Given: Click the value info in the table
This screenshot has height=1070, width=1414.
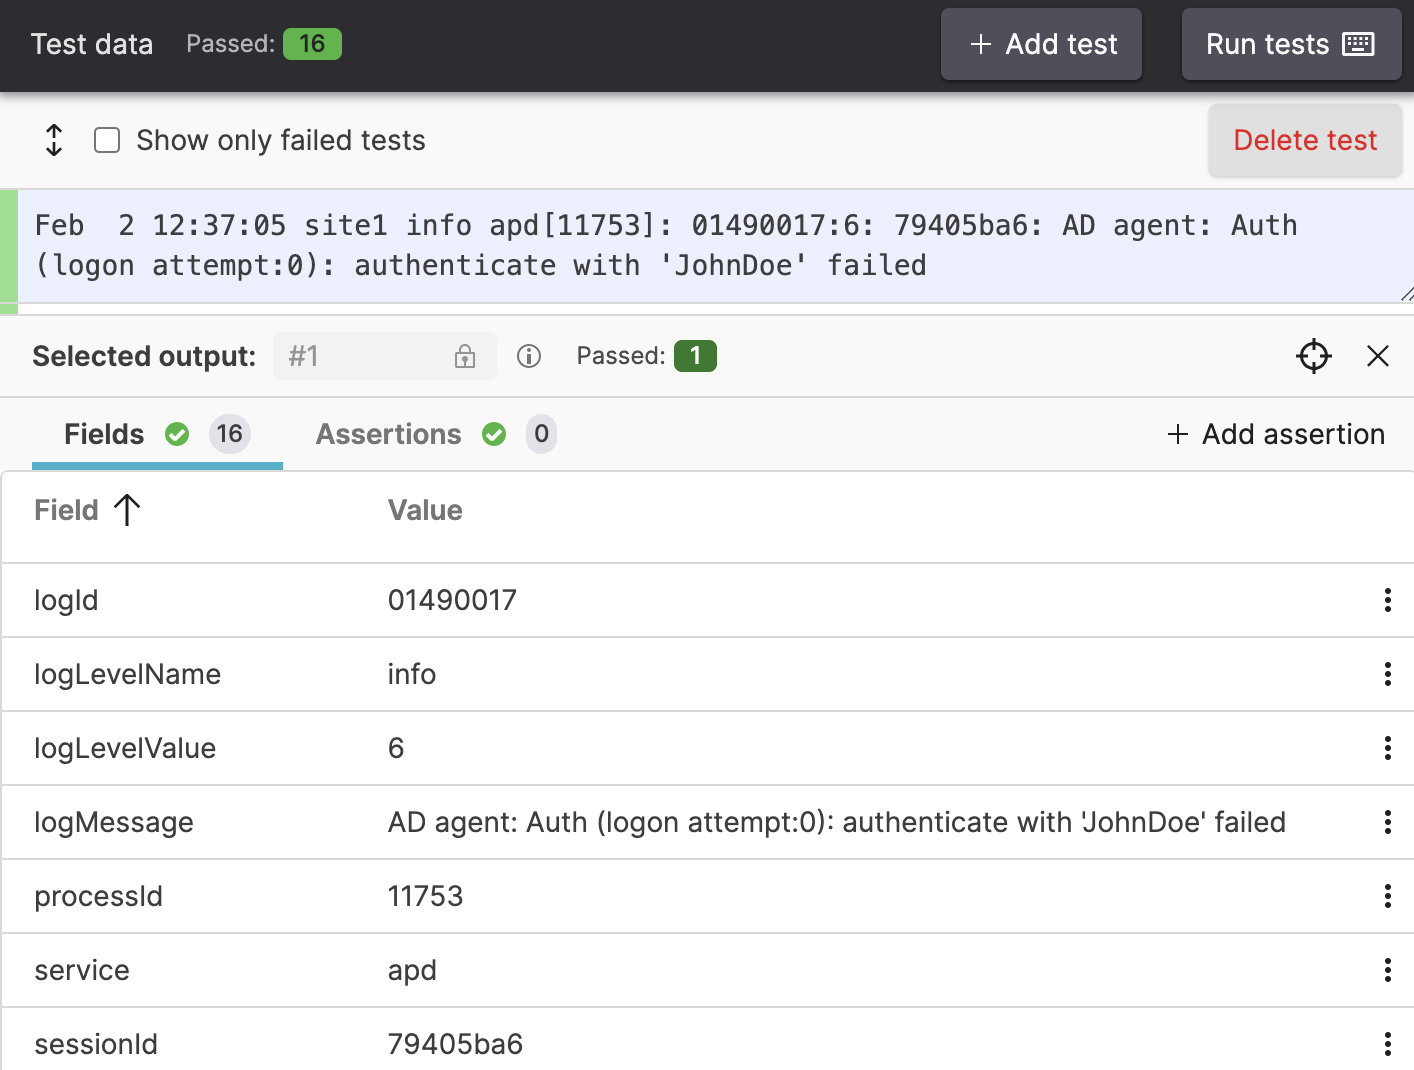Looking at the screenshot, I should tap(412, 674).
